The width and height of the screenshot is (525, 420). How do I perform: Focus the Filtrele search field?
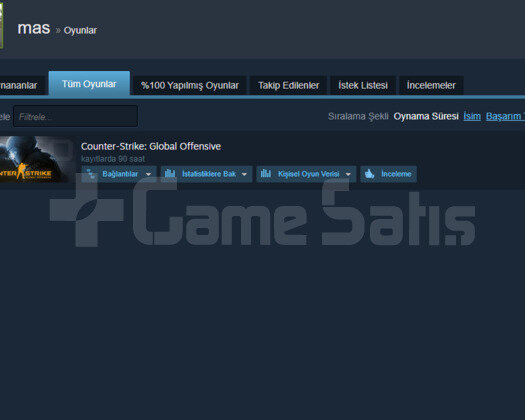click(x=76, y=116)
